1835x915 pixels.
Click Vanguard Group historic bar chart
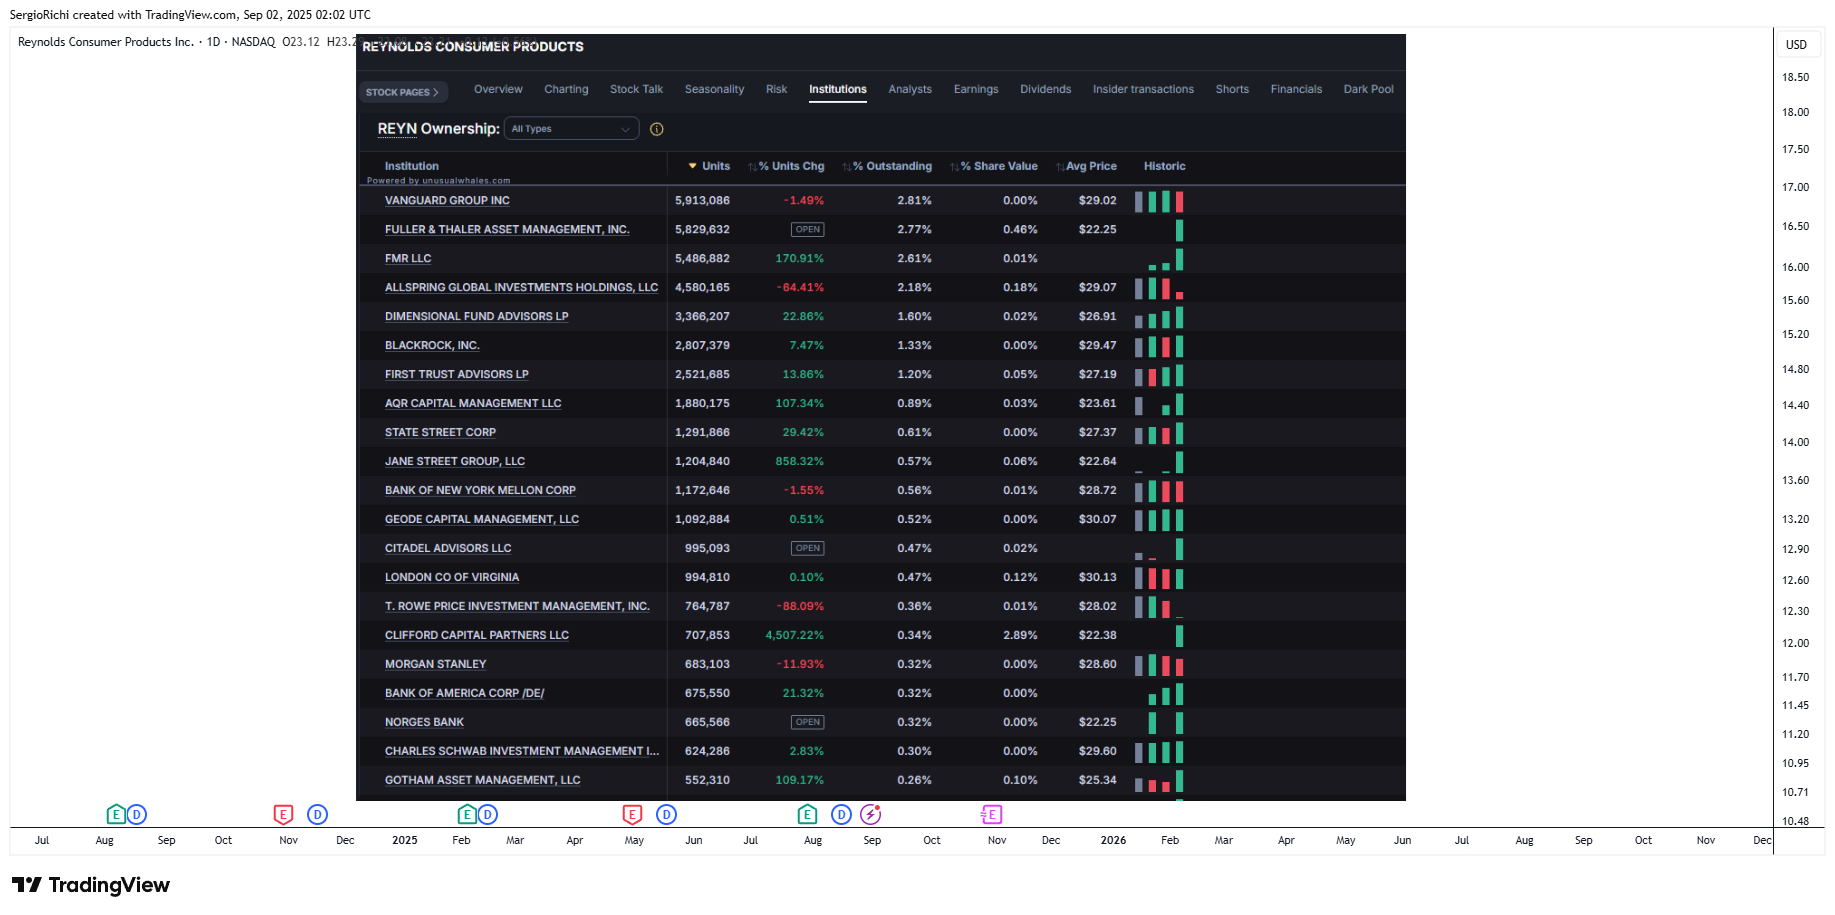point(1159,201)
